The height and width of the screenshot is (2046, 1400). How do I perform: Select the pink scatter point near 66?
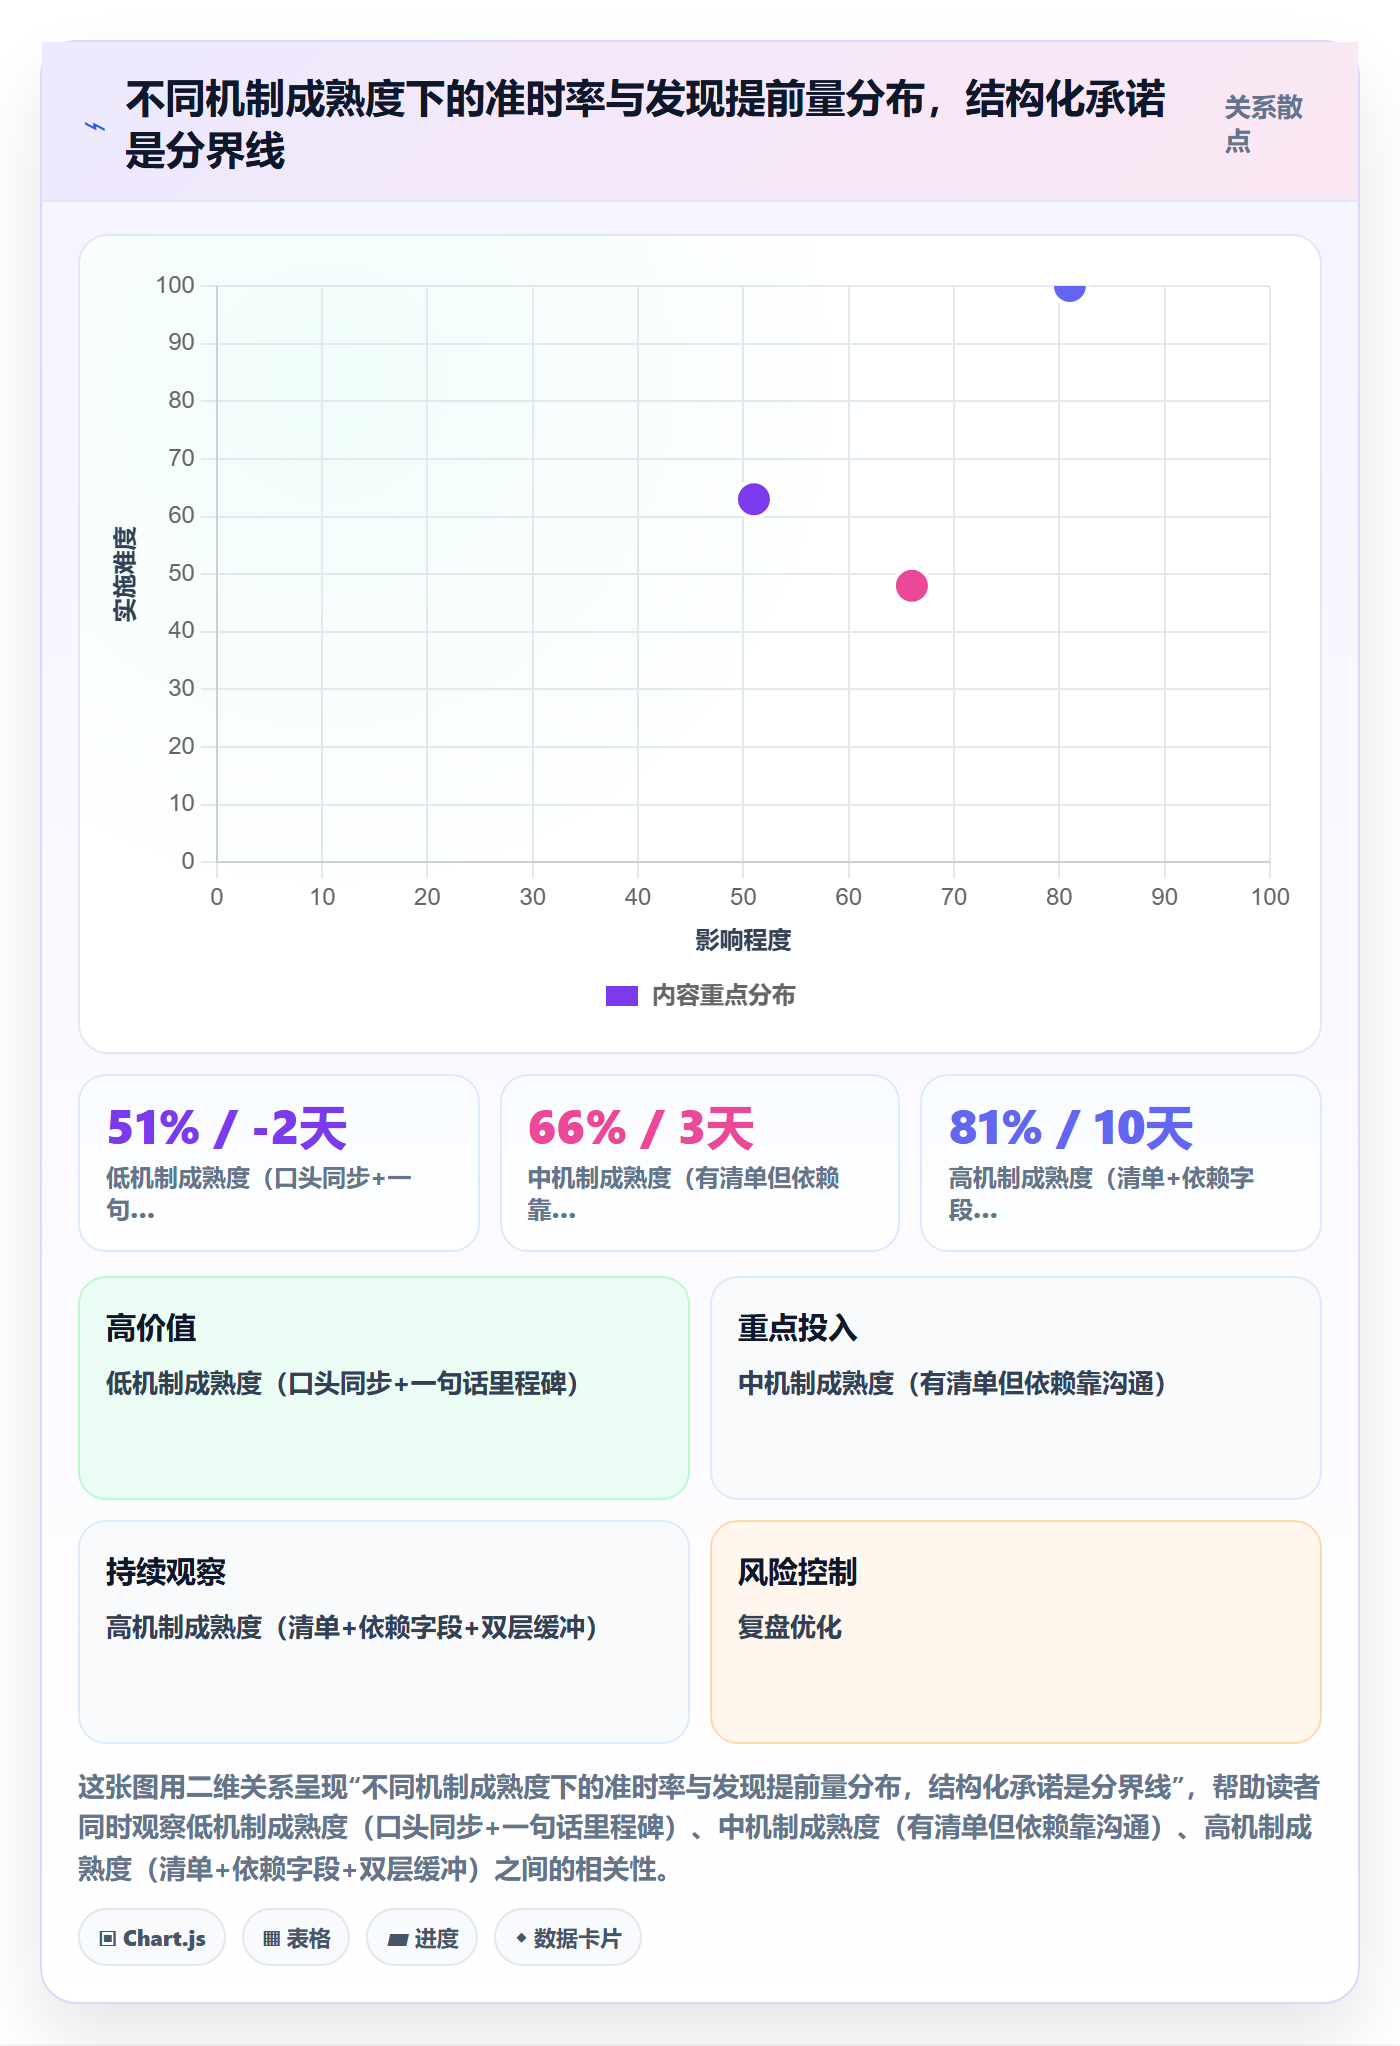pyautogui.click(x=912, y=585)
